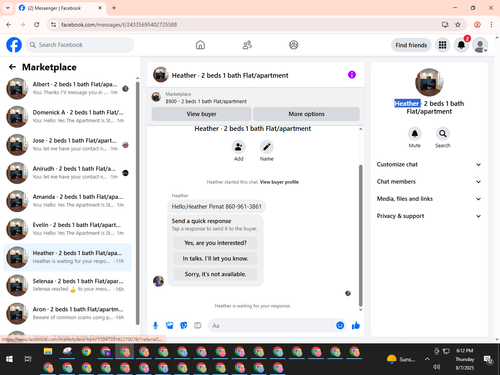Image resolution: width=500 pixels, height=375 pixels.
Task: Open the Home feed icon
Action: [200, 45]
